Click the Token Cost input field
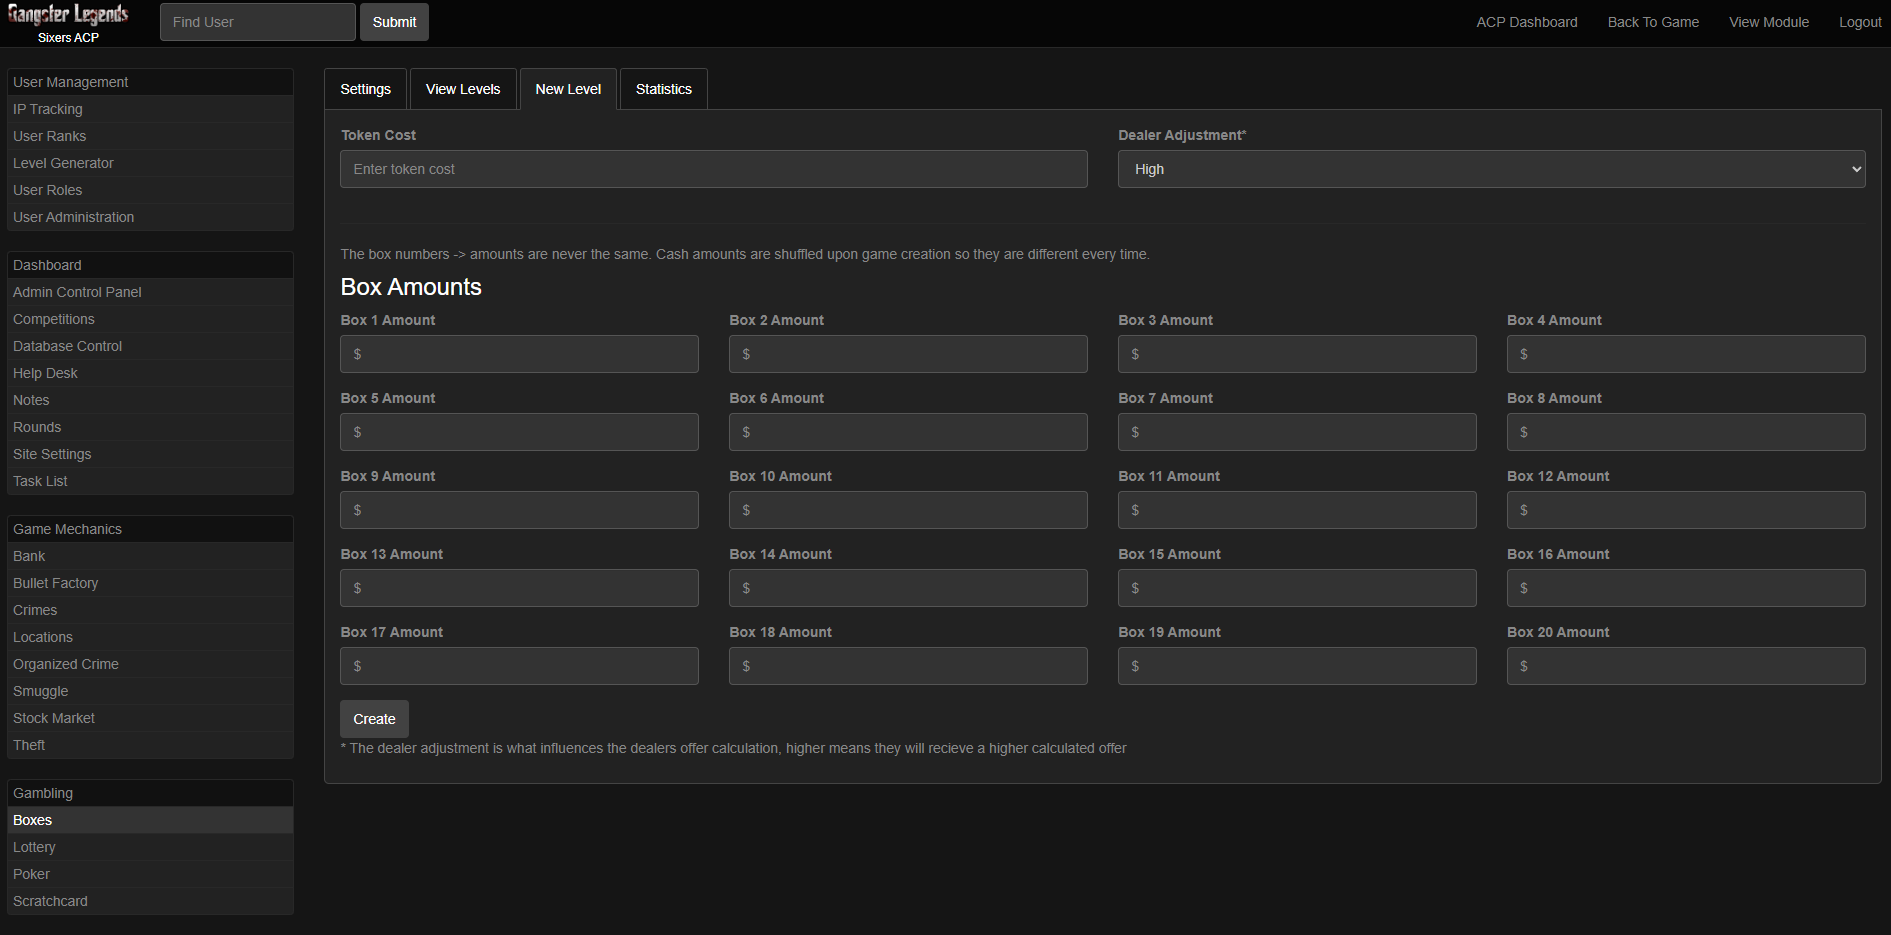The height and width of the screenshot is (935, 1891). (713, 169)
